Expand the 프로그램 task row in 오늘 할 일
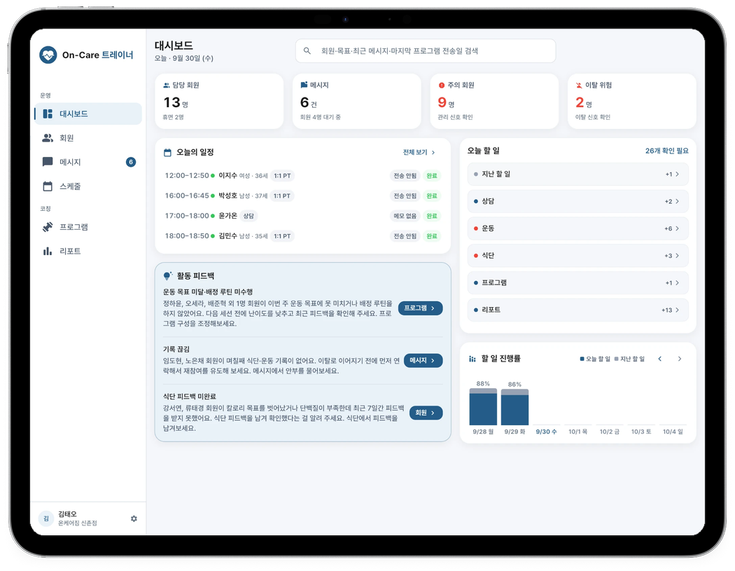735x571 pixels. pyautogui.click(x=578, y=283)
